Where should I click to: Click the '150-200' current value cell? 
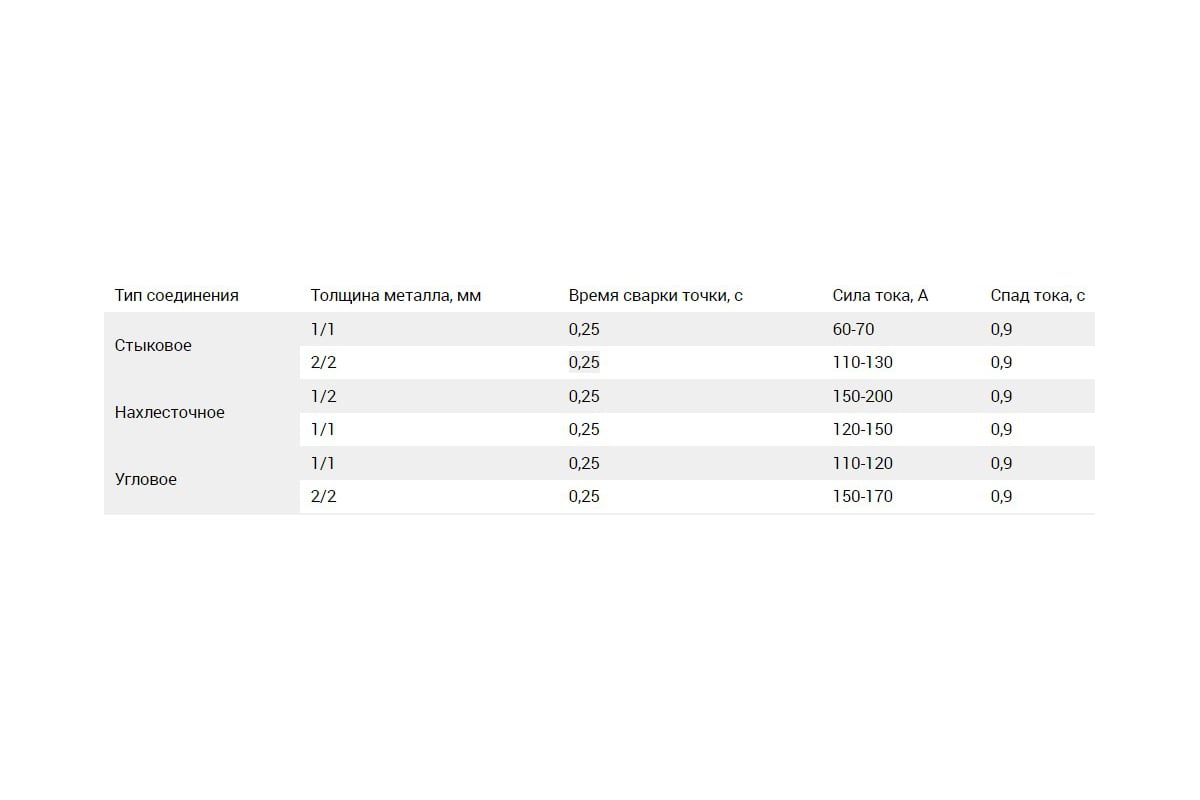point(863,396)
